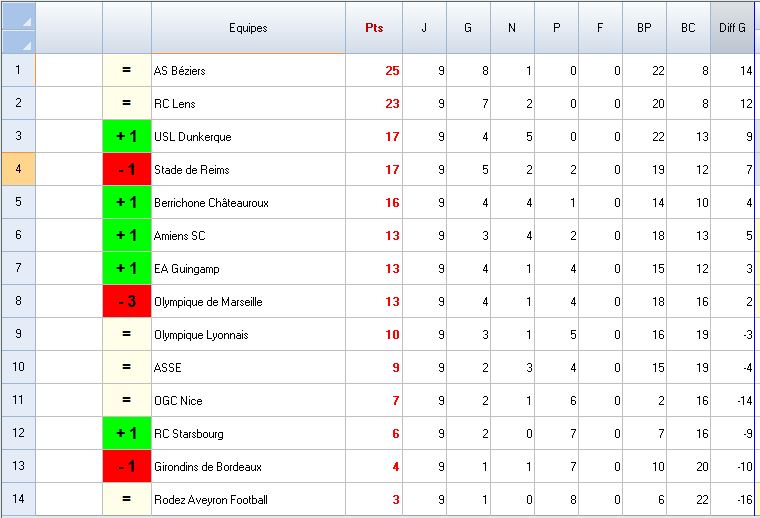Click the equals indicator for AS Béziers
Image resolution: width=760 pixels, height=518 pixels.
(x=126, y=71)
